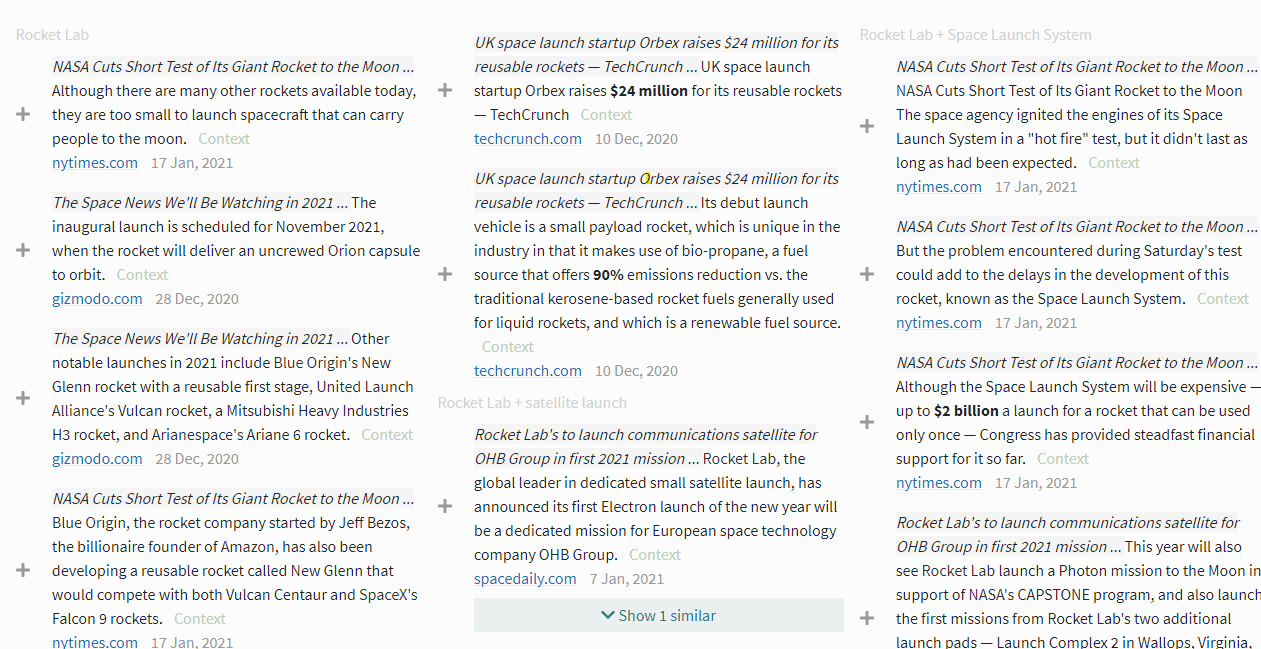Open Context for 'uncrewed Orion capsule' snippet
Viewport: 1261px width, 649px height.
coord(142,275)
